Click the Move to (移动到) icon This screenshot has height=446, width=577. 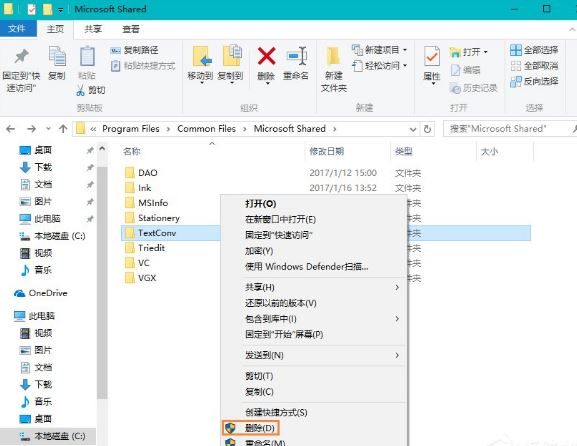[201, 56]
